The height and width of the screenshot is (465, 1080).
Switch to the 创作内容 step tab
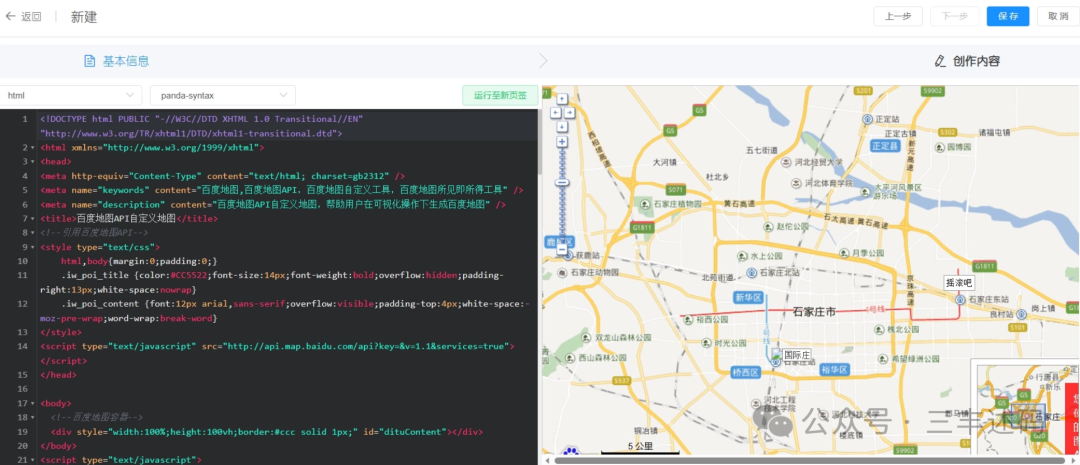pos(967,61)
